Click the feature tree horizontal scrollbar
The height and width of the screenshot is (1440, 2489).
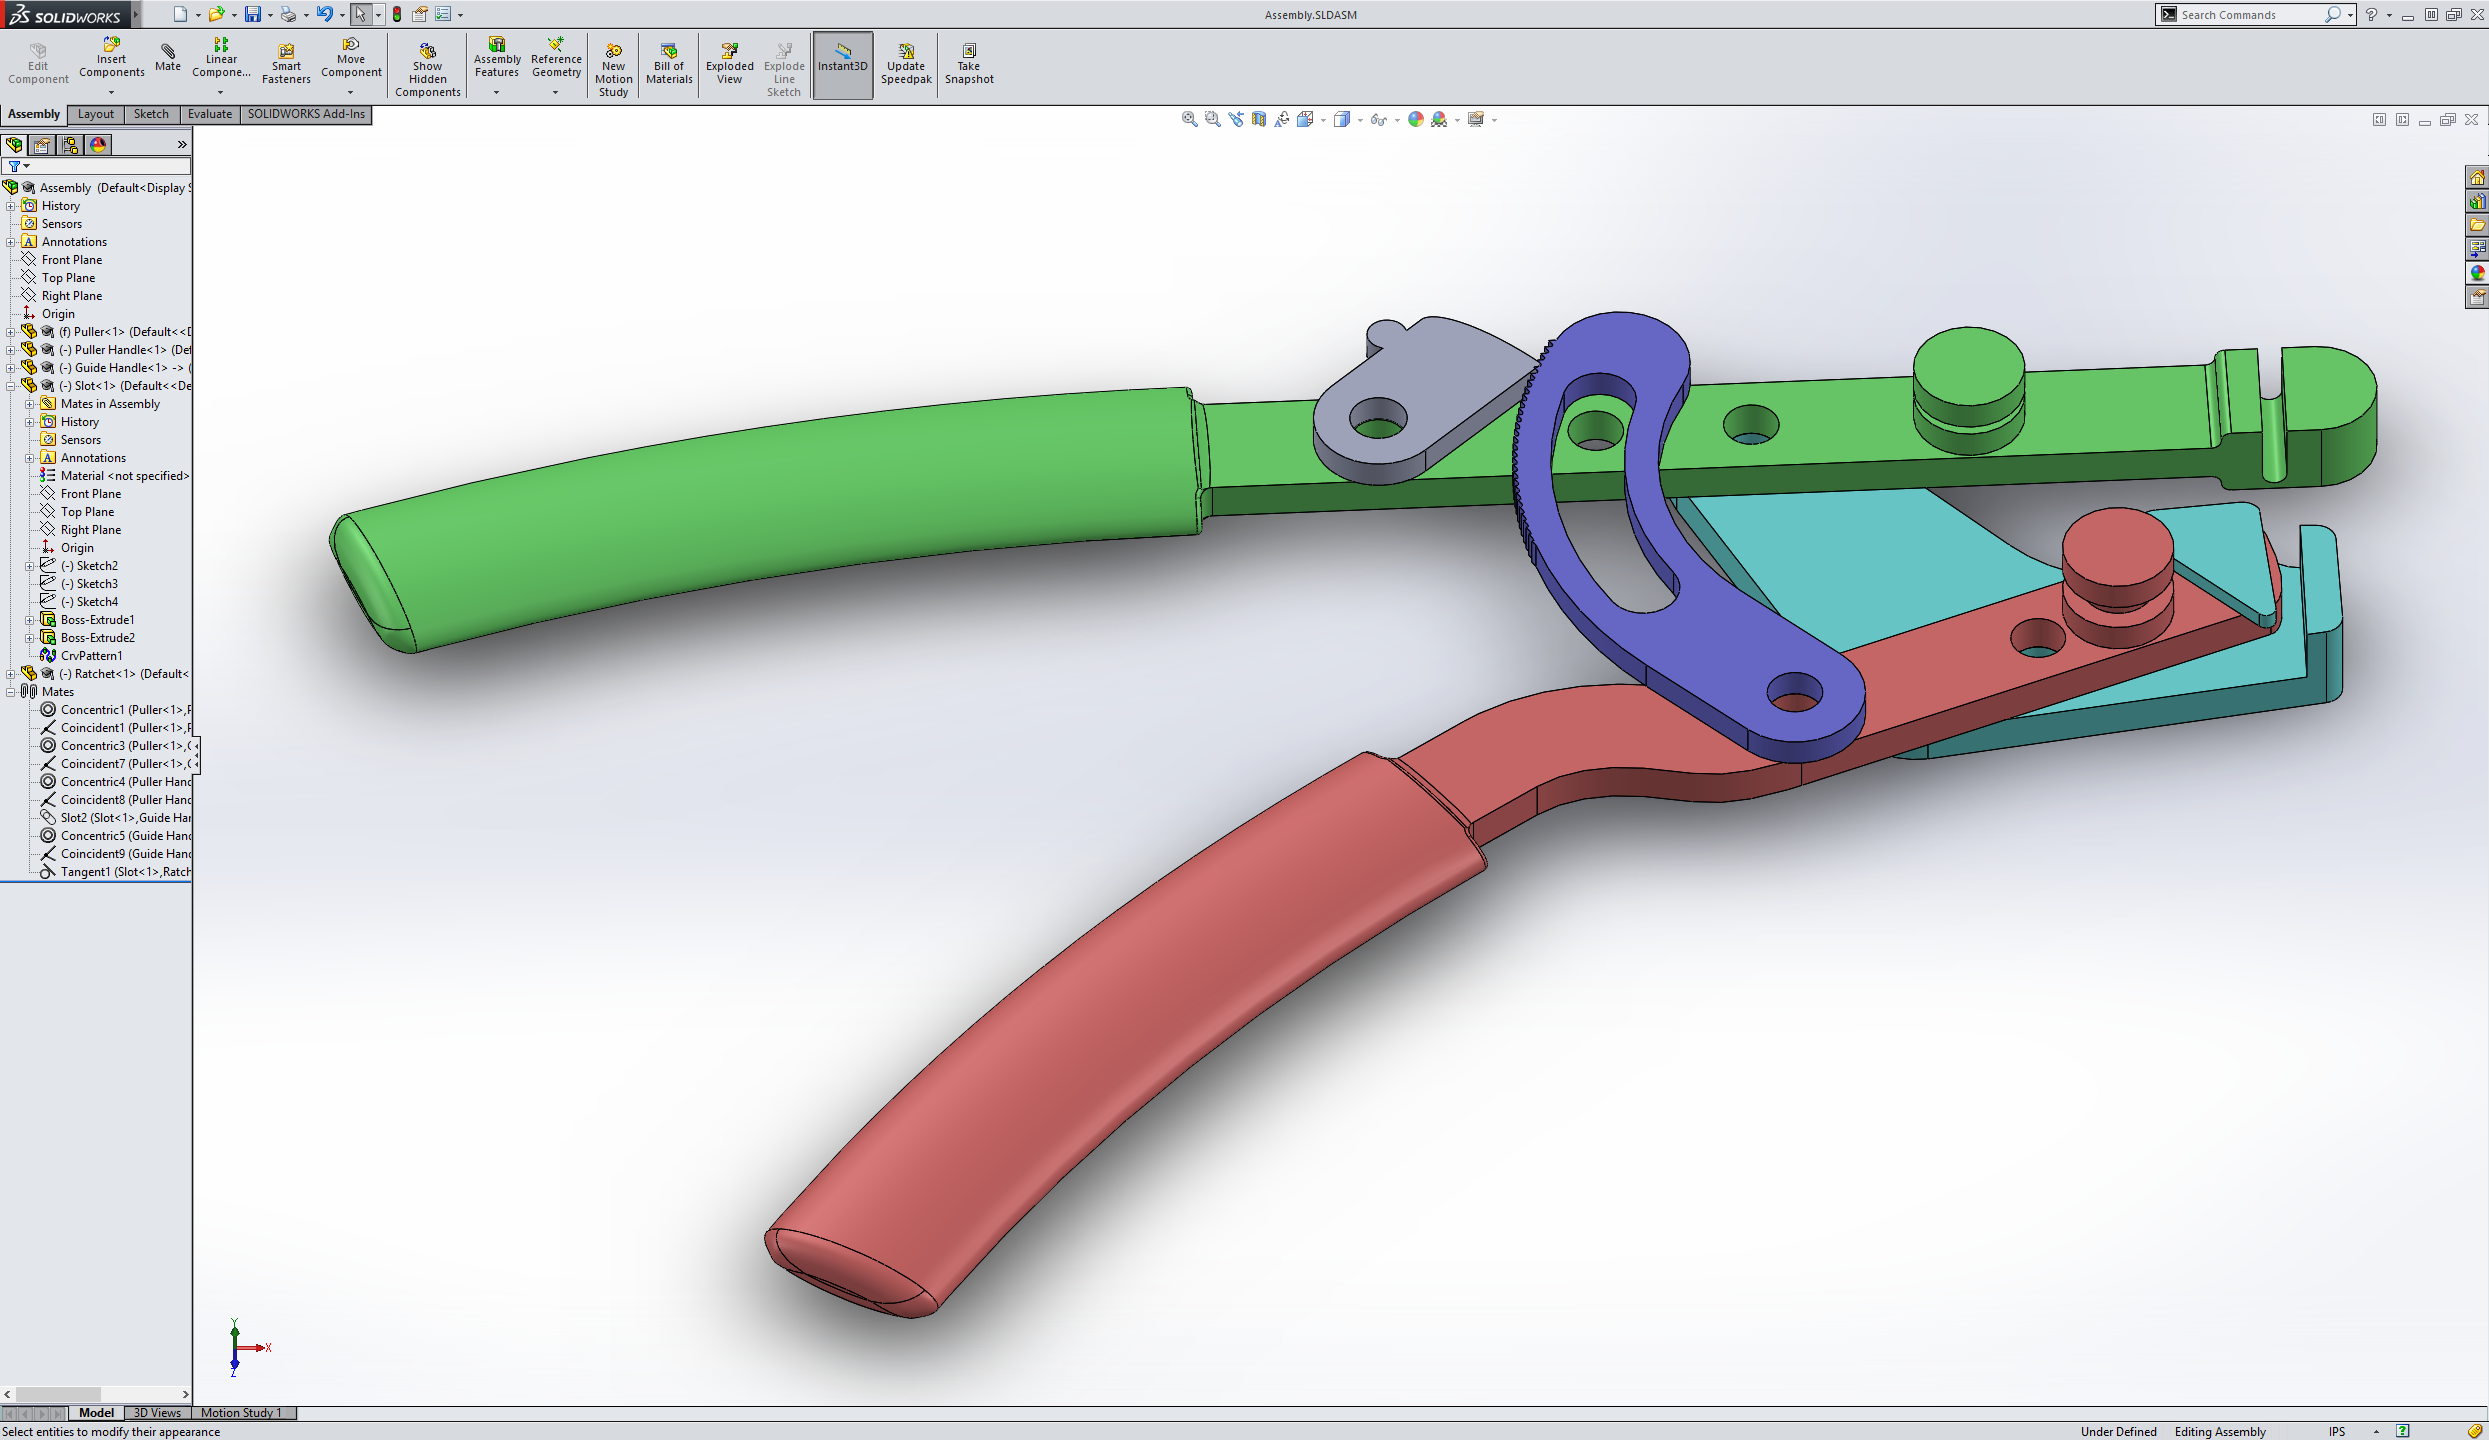click(96, 1394)
